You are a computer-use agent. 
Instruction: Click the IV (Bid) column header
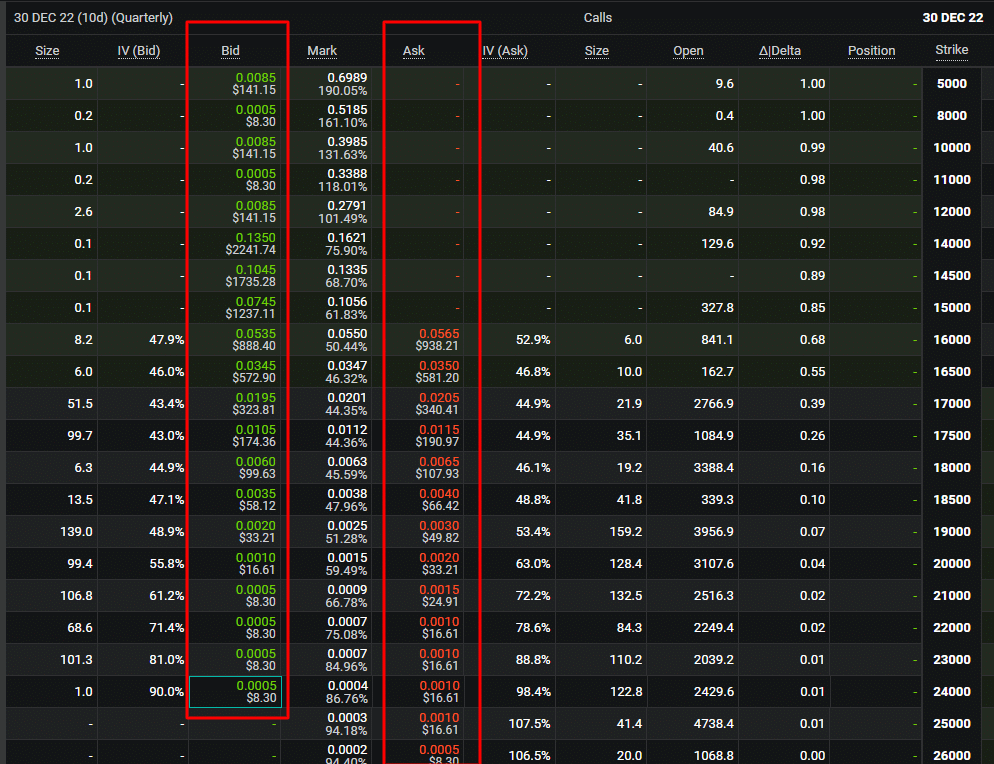[138, 51]
